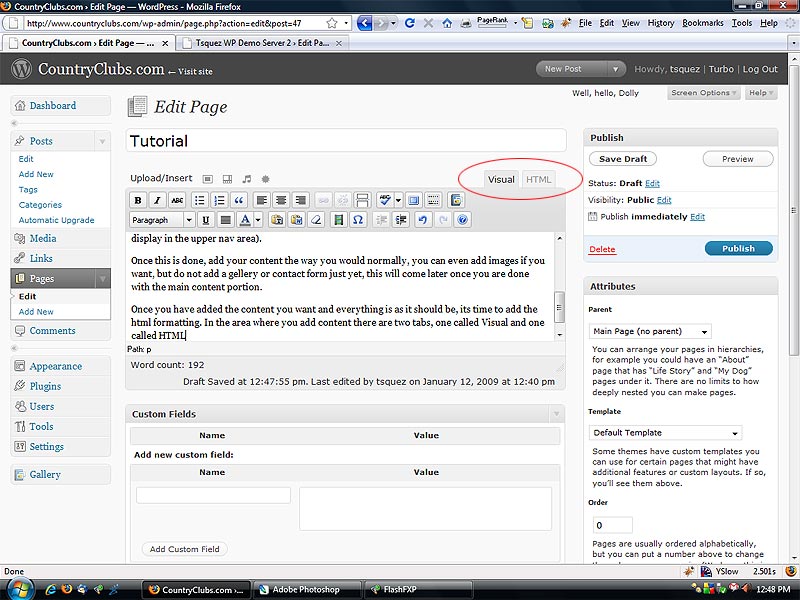Click the editor content scrollbar handle
This screenshot has height=600, width=800.
coord(560,307)
